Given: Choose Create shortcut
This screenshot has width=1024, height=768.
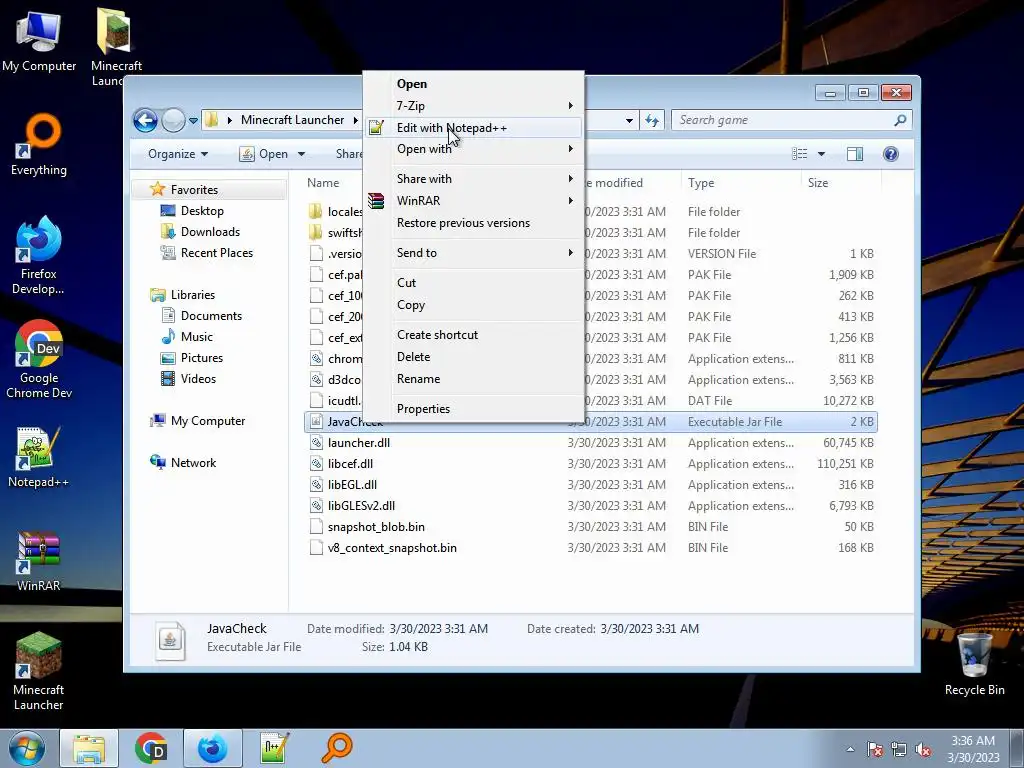Looking at the screenshot, I should [473, 334].
